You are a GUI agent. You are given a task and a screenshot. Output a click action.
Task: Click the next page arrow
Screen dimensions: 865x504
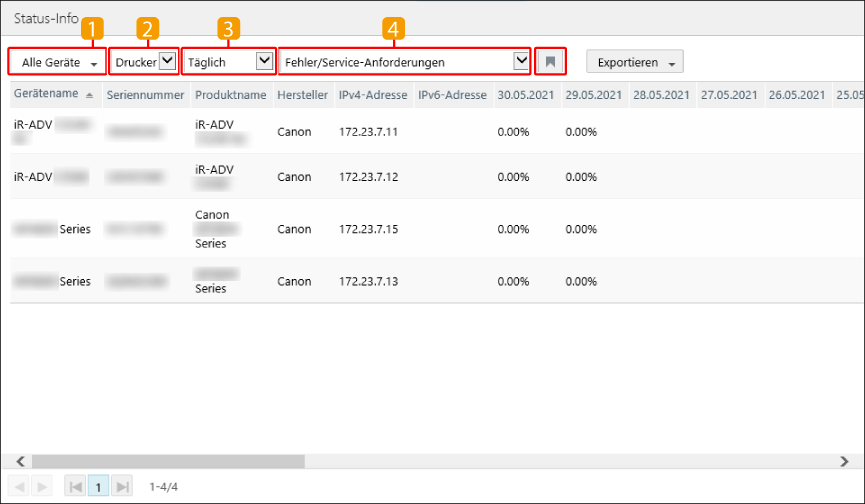click(42, 486)
